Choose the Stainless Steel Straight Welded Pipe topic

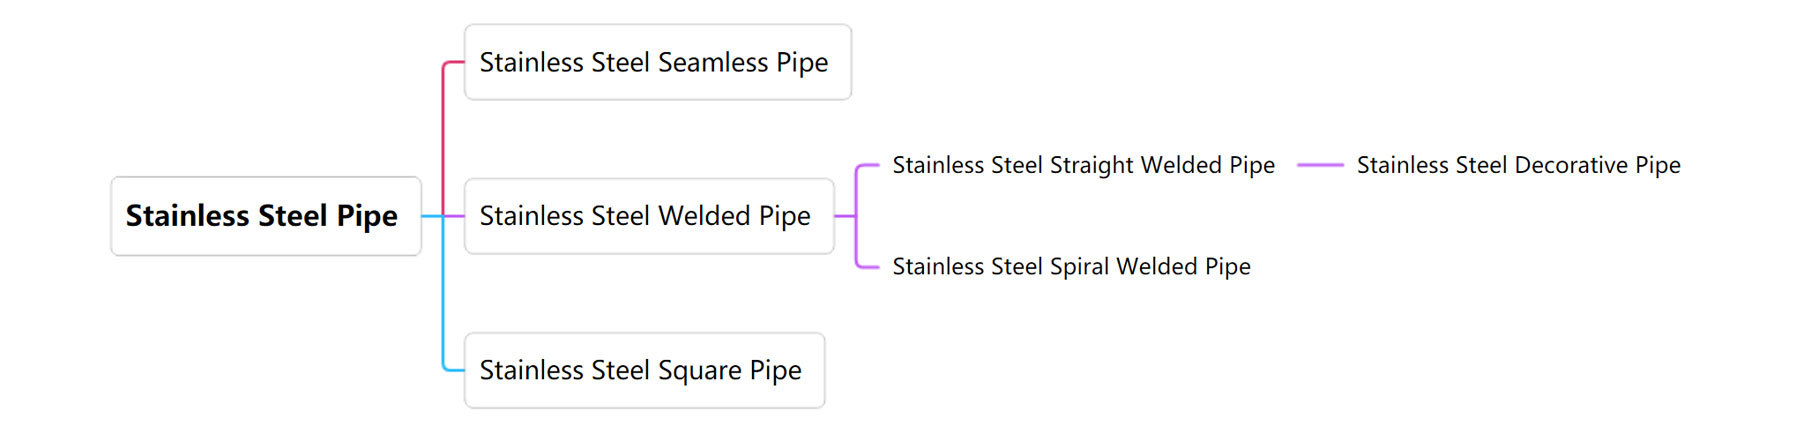coord(1083,165)
